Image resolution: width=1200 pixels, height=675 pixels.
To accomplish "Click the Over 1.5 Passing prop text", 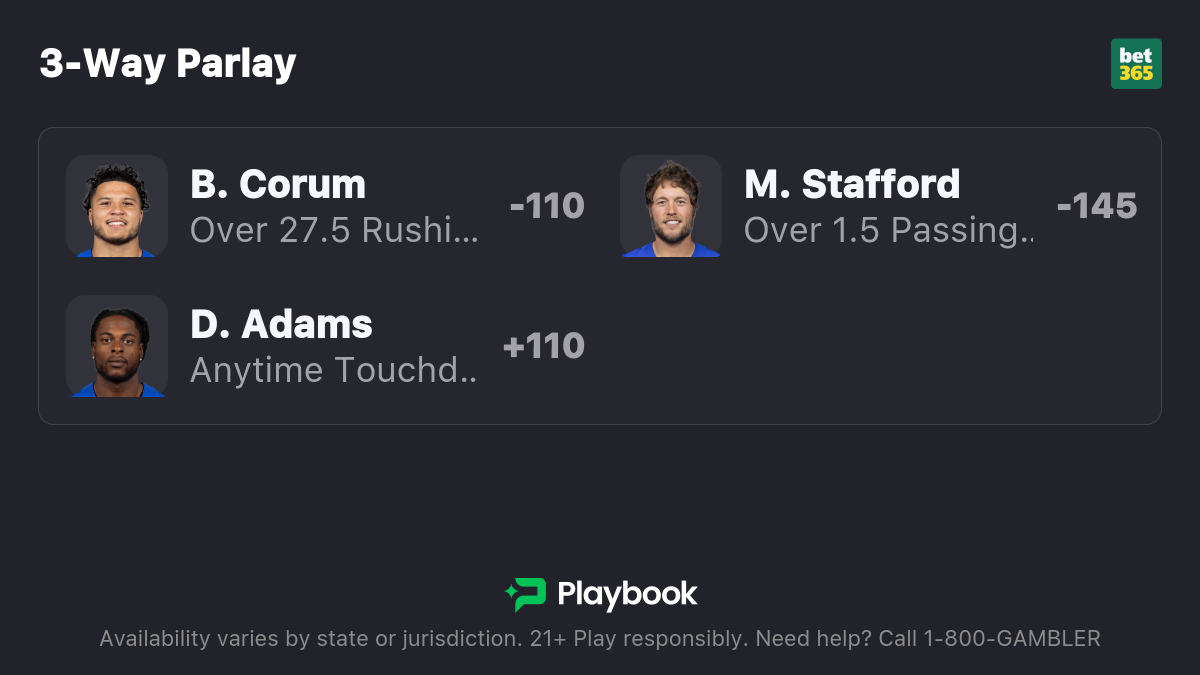I will coord(889,231).
